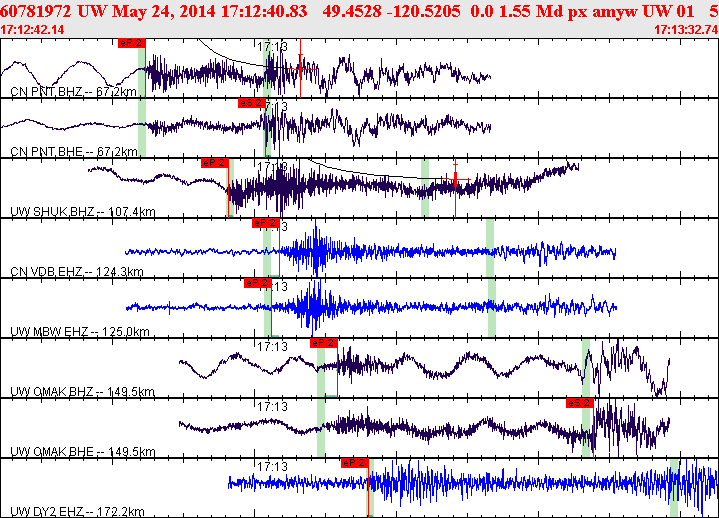Click the eP 2 pick flag on UW MBW EHZ
The height and width of the screenshot is (518, 719).
tap(258, 283)
